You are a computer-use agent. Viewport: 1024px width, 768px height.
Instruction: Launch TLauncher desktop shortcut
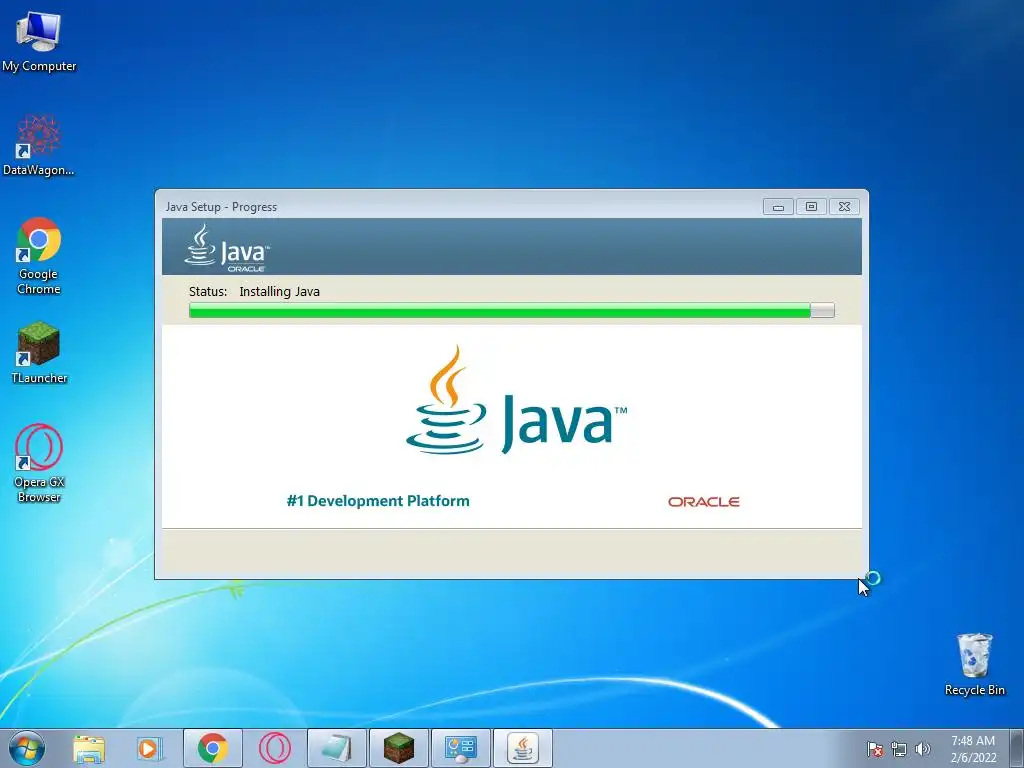(39, 352)
